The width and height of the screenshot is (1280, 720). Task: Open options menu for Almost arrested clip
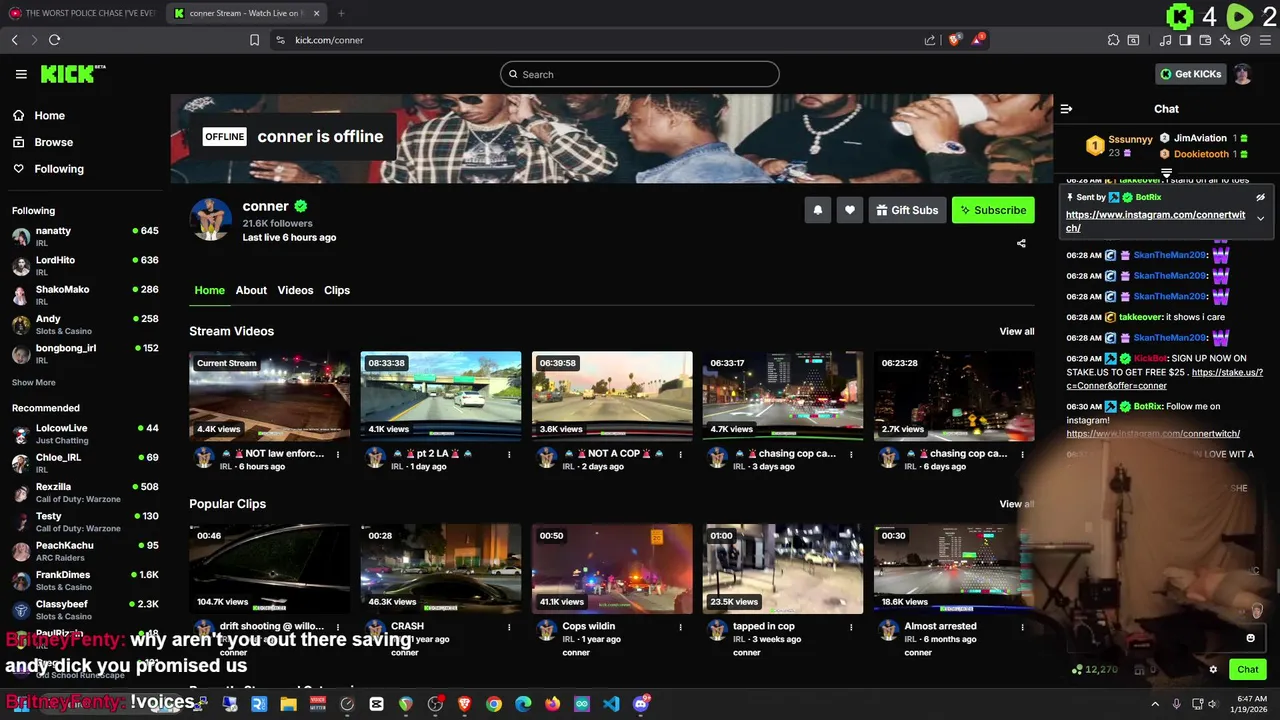pyautogui.click(x=1022, y=627)
